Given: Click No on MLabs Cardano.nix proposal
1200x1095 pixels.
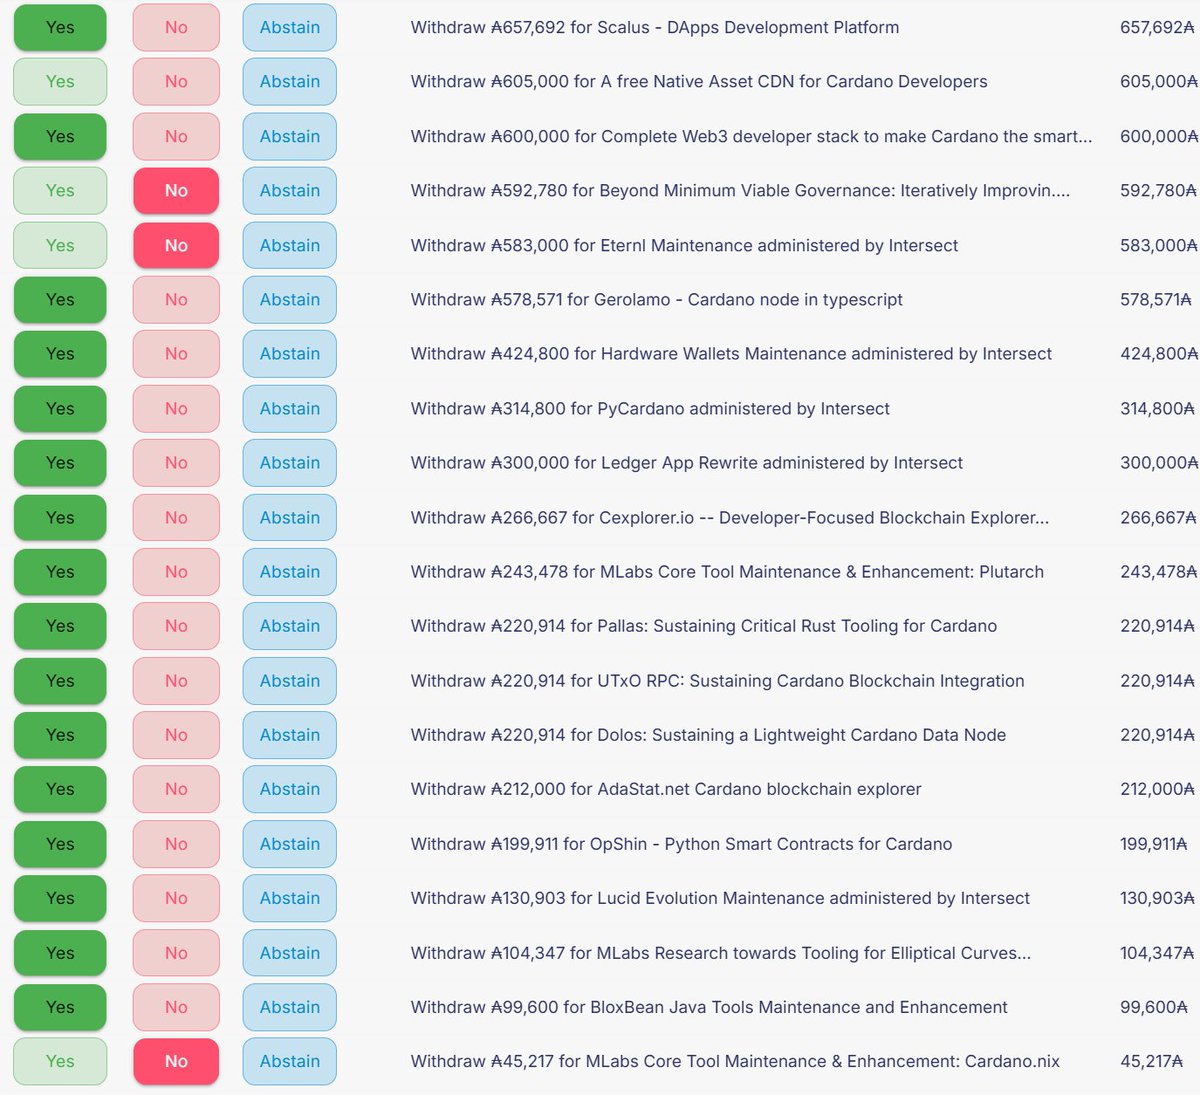Looking at the screenshot, I should [176, 1062].
